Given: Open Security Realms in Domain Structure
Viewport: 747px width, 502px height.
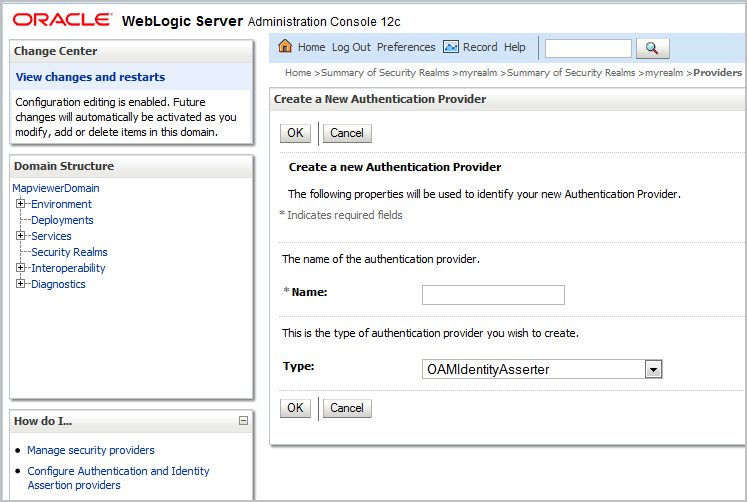Looking at the screenshot, I should pyautogui.click(x=70, y=252).
